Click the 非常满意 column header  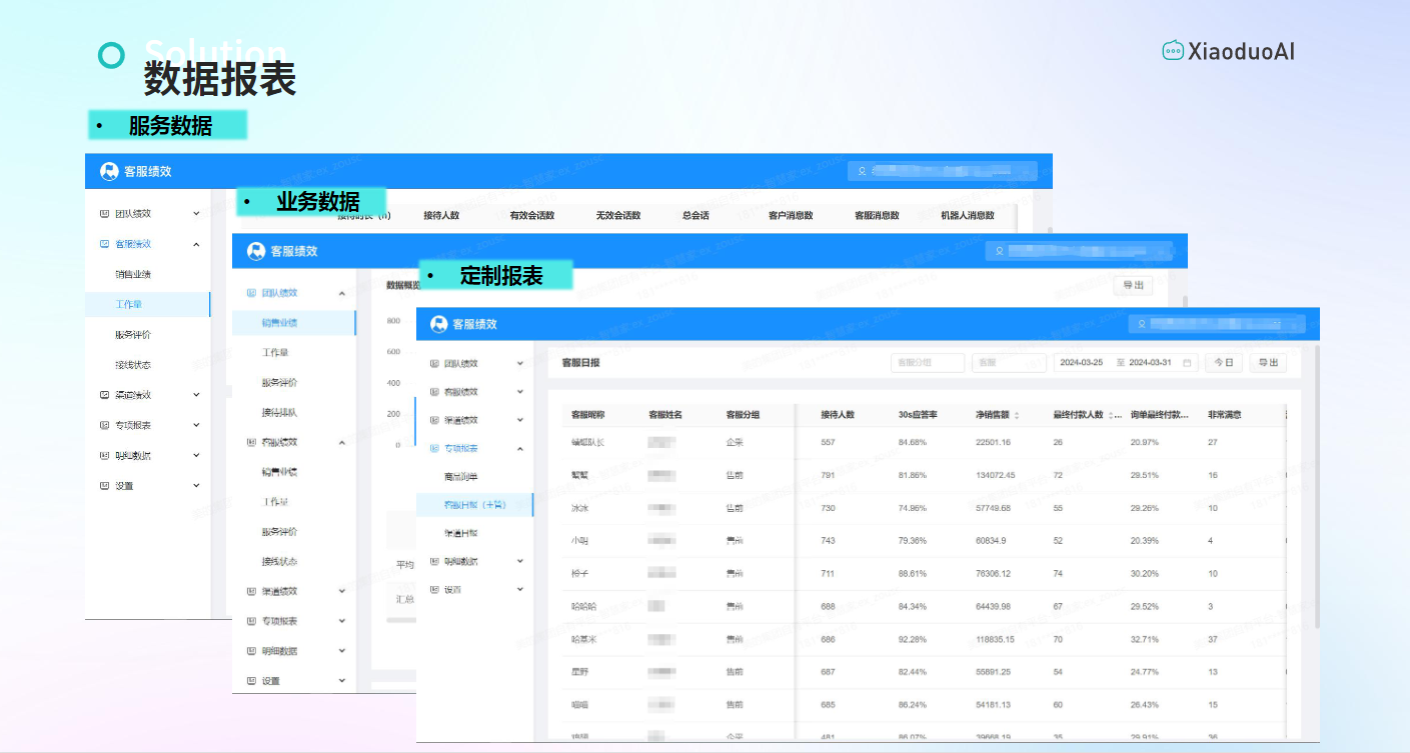coord(1225,415)
